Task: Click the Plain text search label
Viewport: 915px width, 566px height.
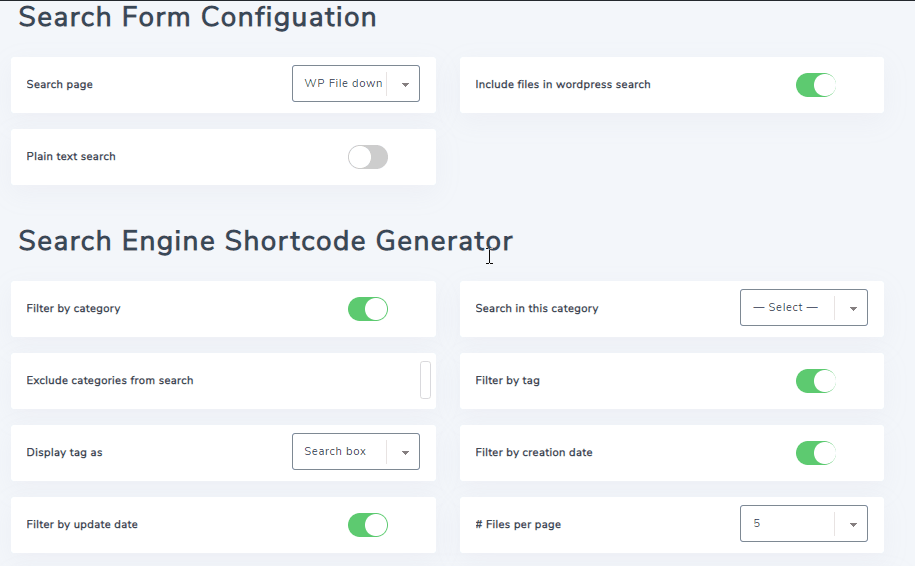Action: coord(71,157)
